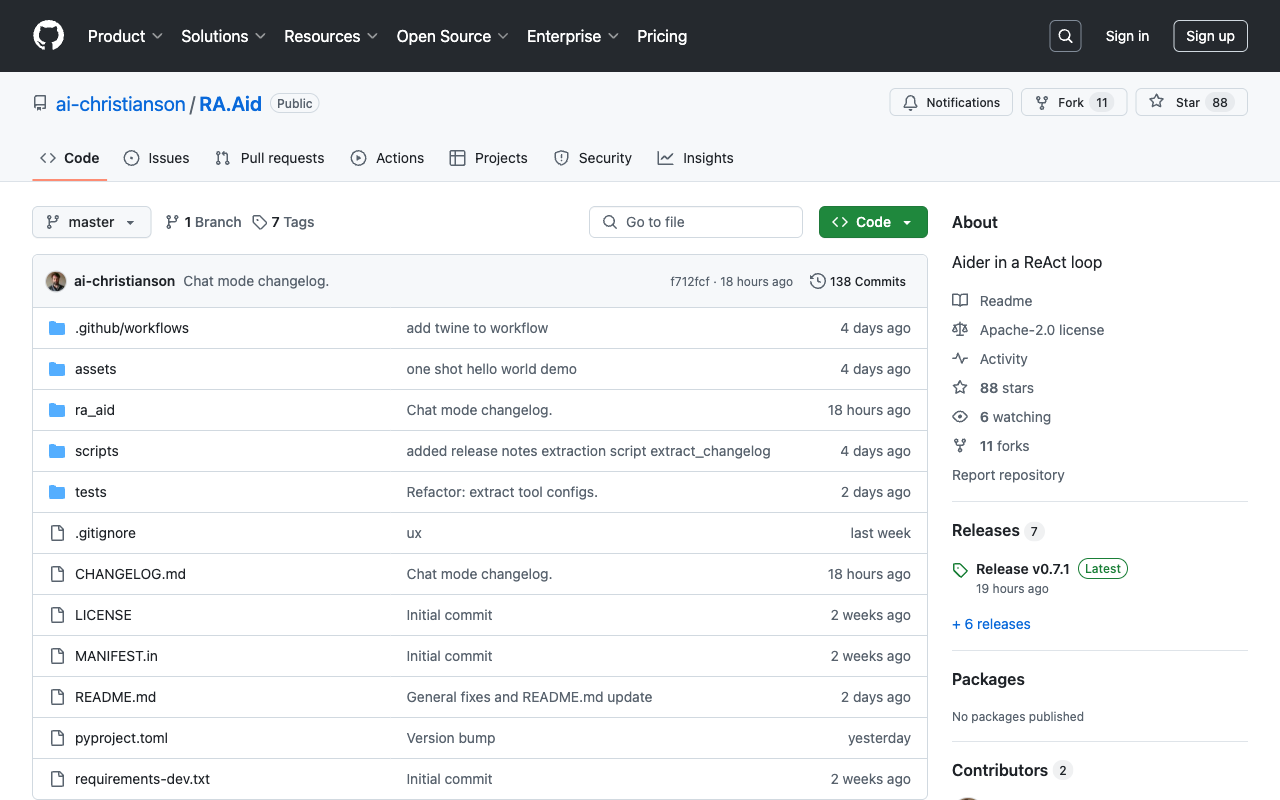Open the search magnifier button
1280x800 pixels.
pos(1065,36)
